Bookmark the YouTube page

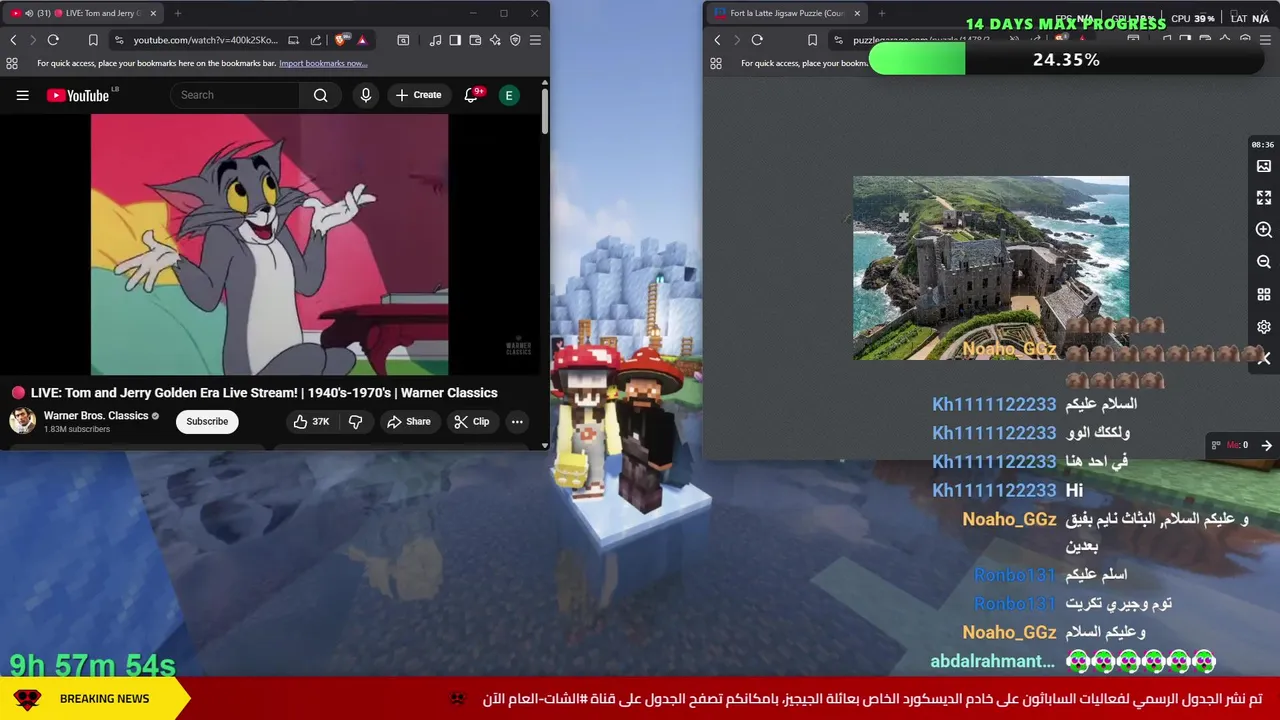point(93,40)
